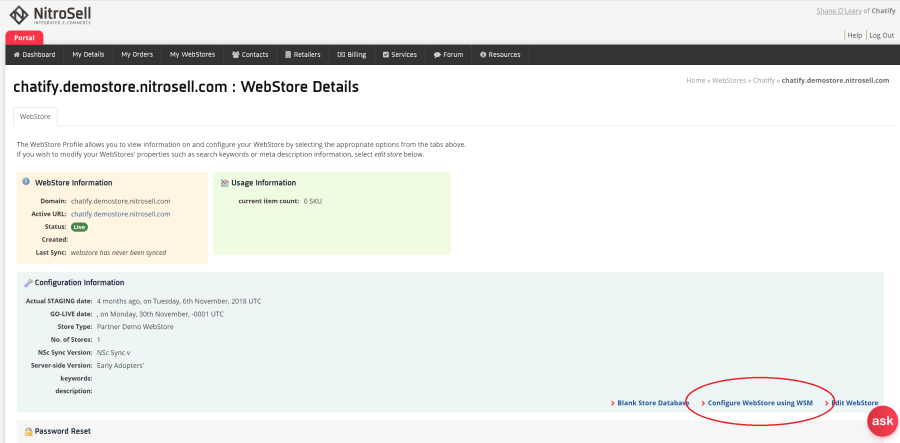Click the Blank Store Database link

pyautogui.click(x=653, y=403)
